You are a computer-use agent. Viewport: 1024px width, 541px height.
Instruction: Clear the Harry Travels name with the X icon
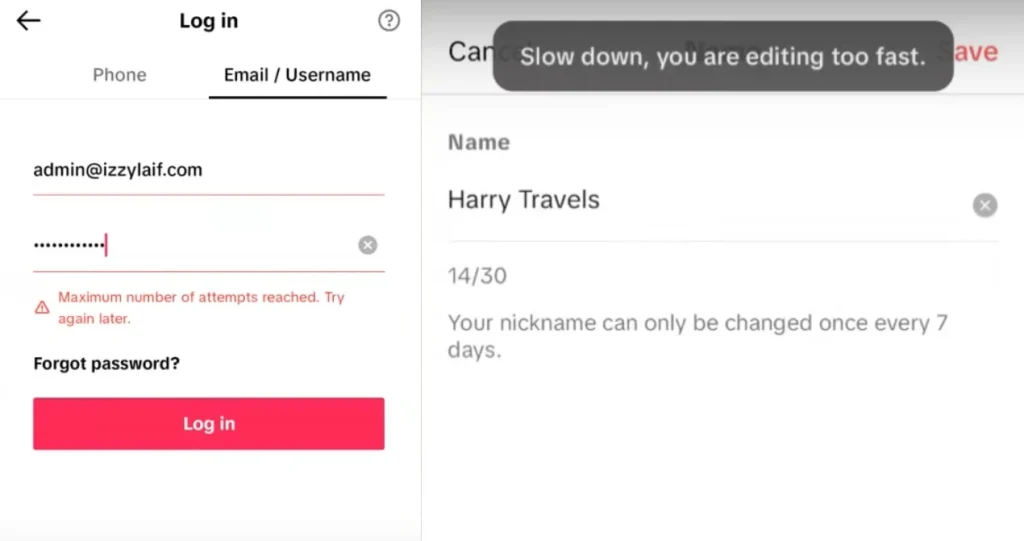pyautogui.click(x=985, y=205)
